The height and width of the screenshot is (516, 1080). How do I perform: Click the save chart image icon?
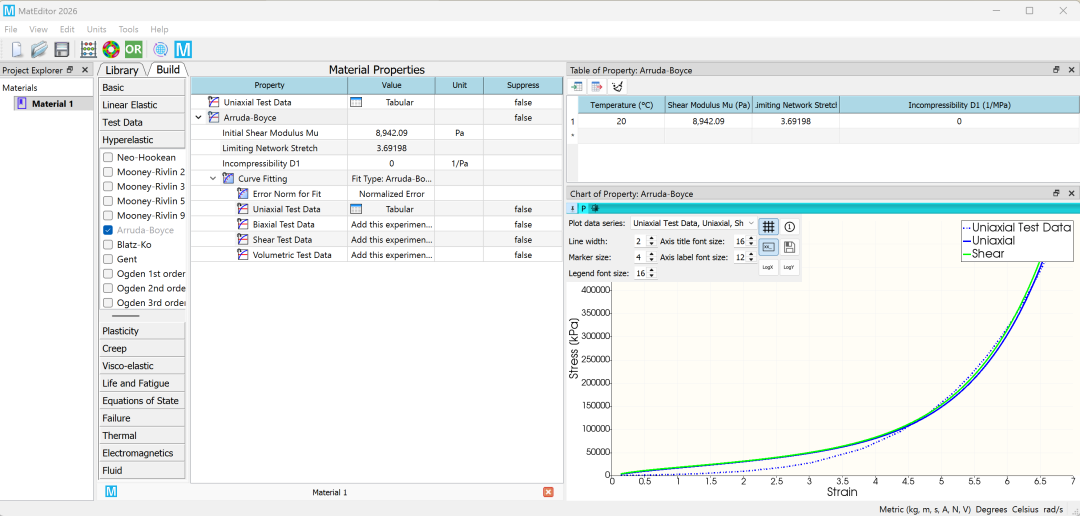[x=790, y=247]
